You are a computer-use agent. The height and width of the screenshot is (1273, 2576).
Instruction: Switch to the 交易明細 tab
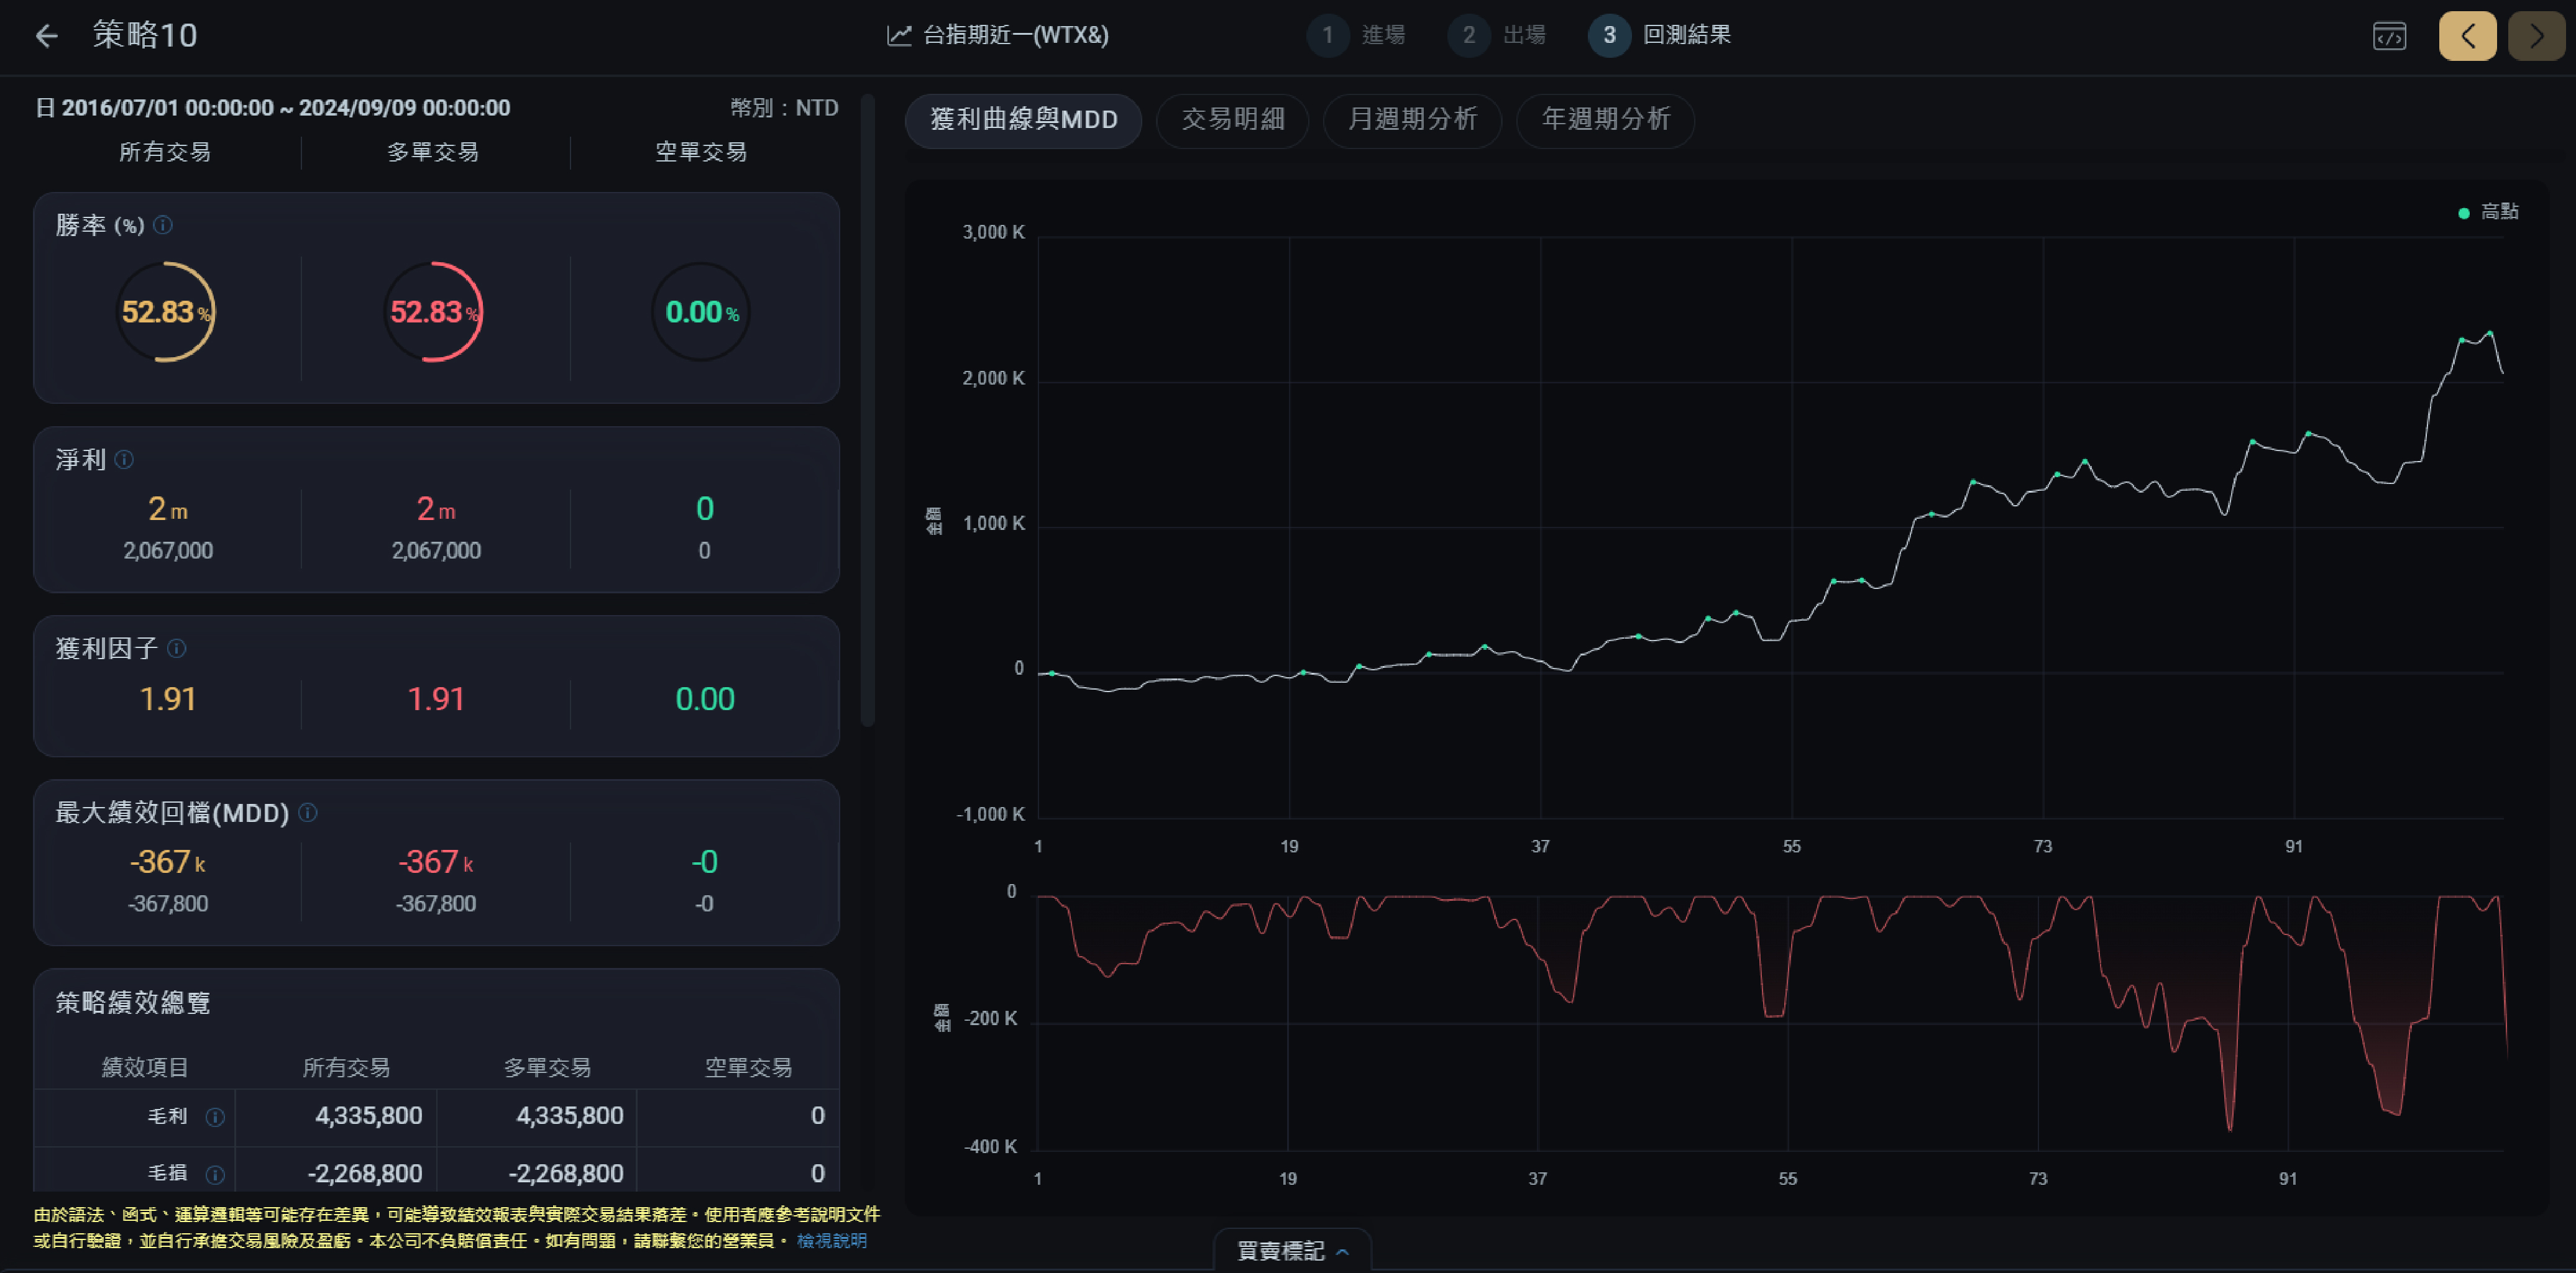pos(1232,120)
